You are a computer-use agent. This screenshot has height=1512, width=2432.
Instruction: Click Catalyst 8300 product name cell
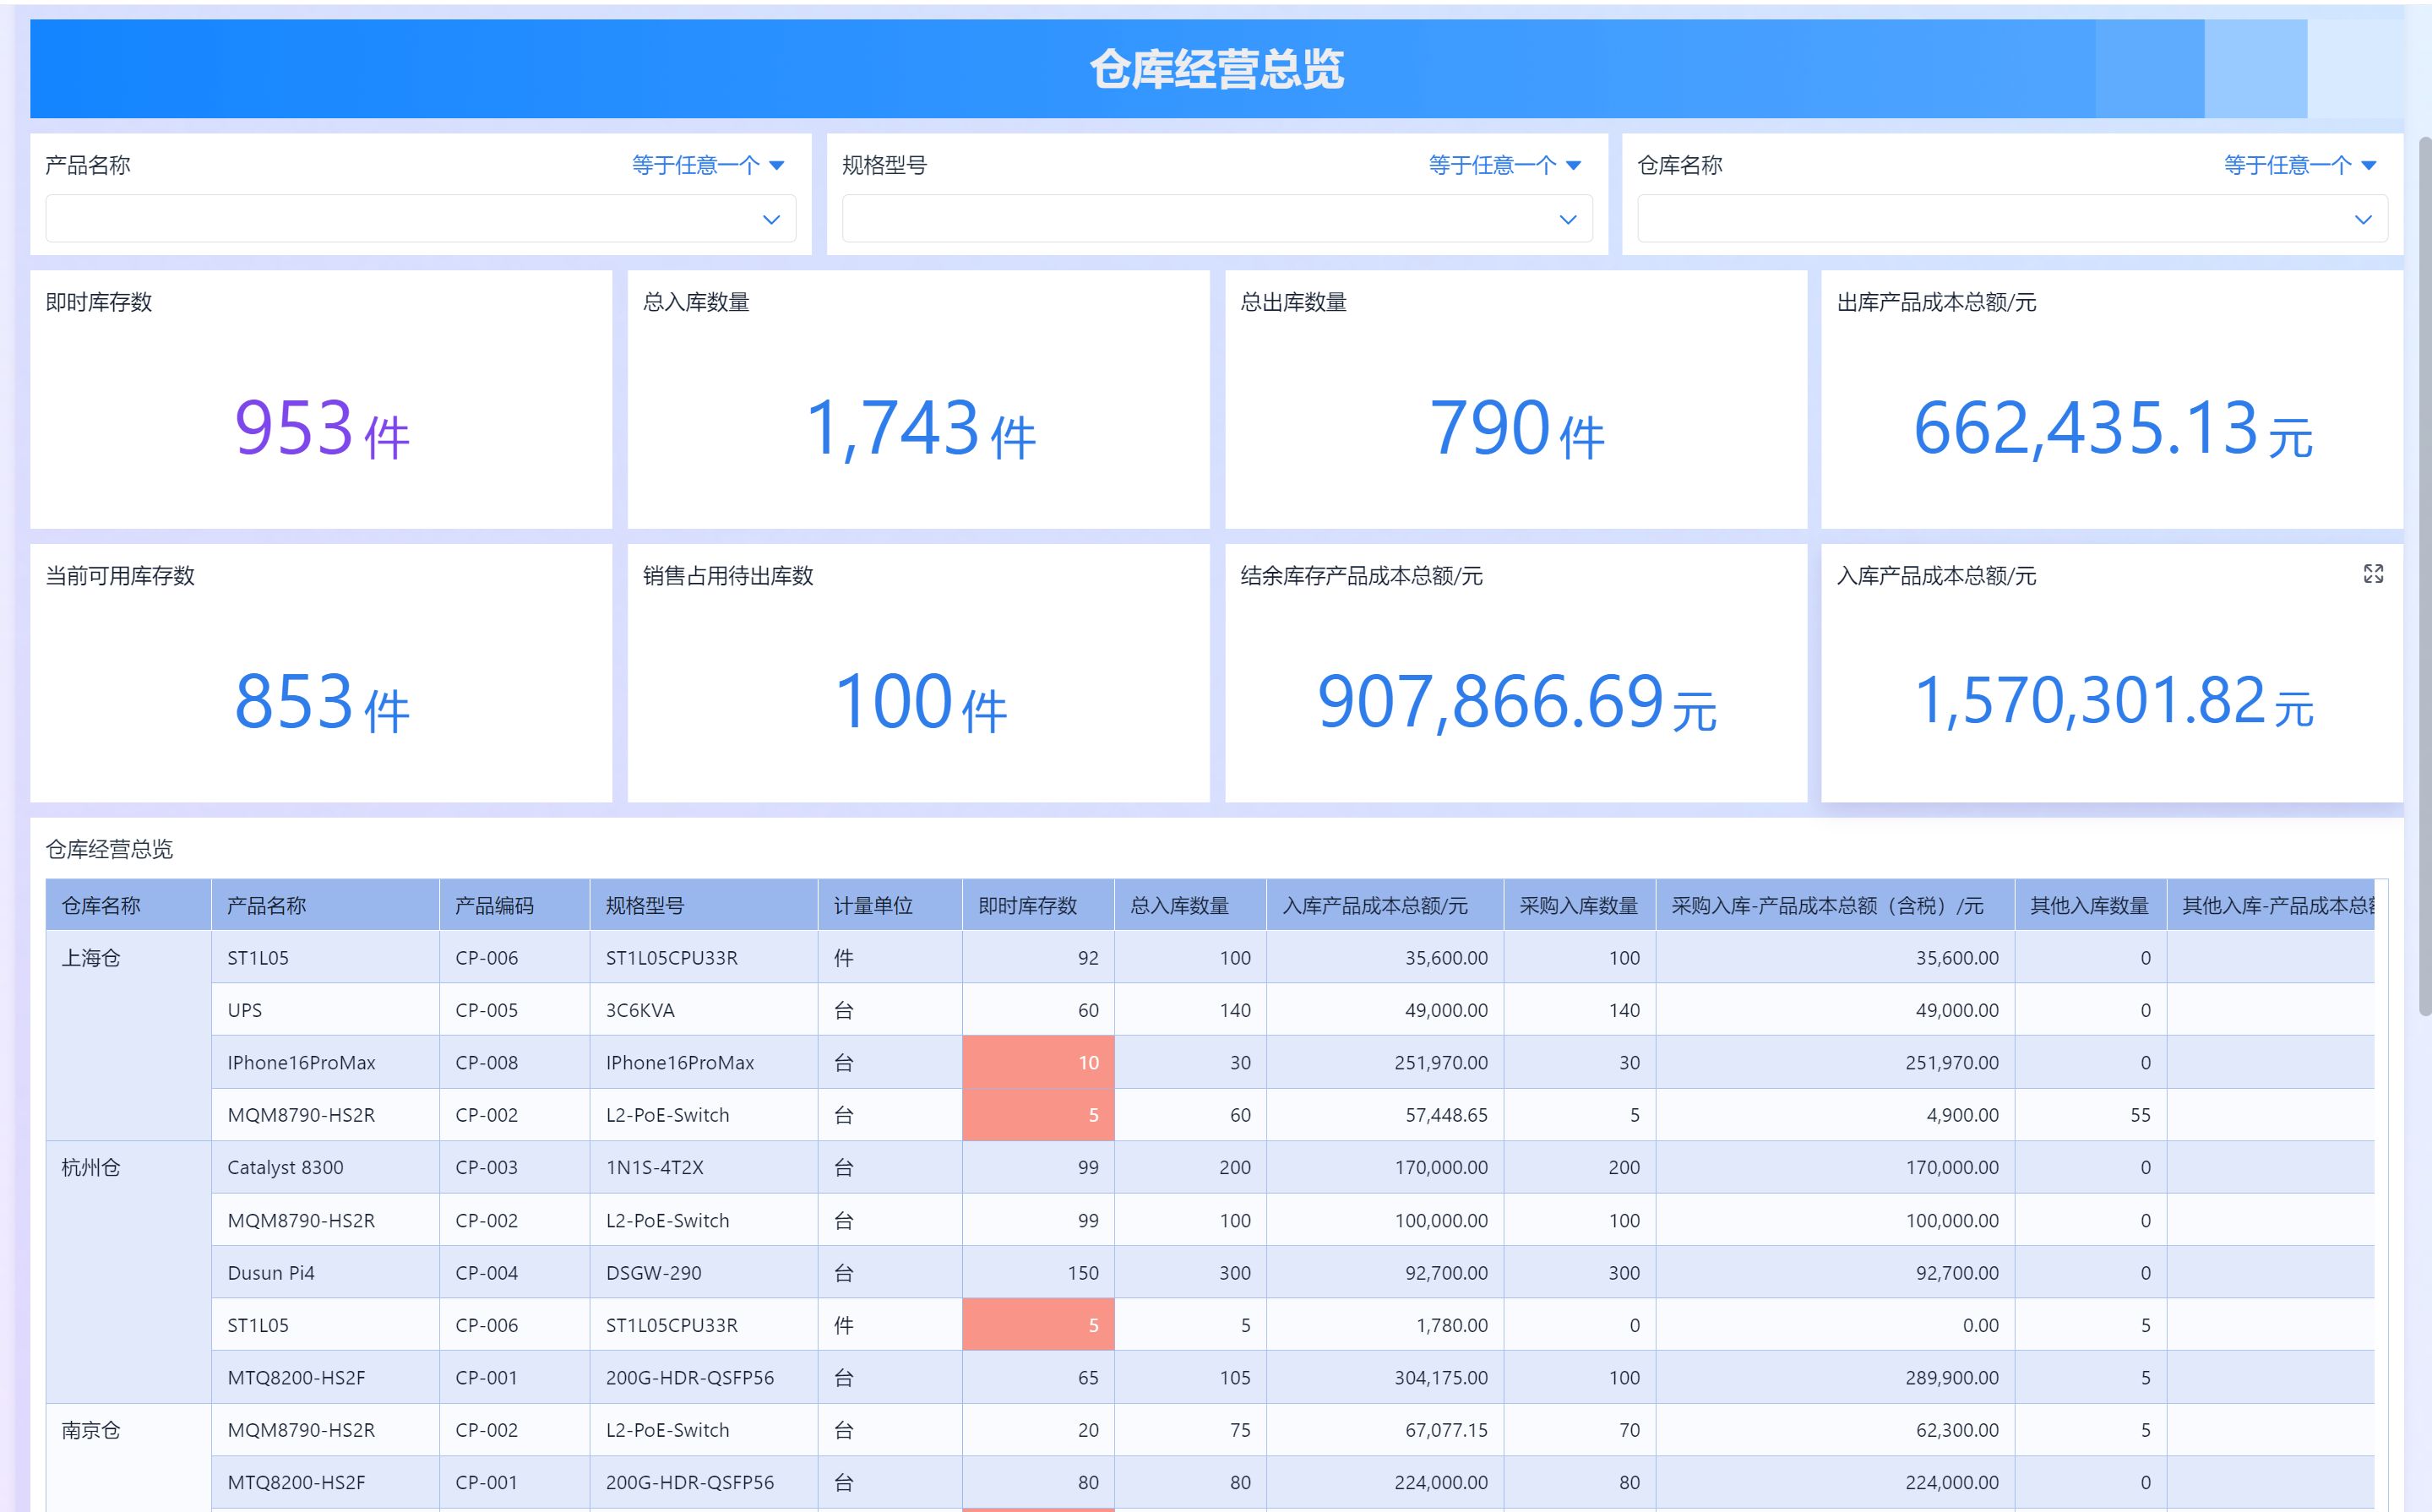click(x=285, y=1168)
